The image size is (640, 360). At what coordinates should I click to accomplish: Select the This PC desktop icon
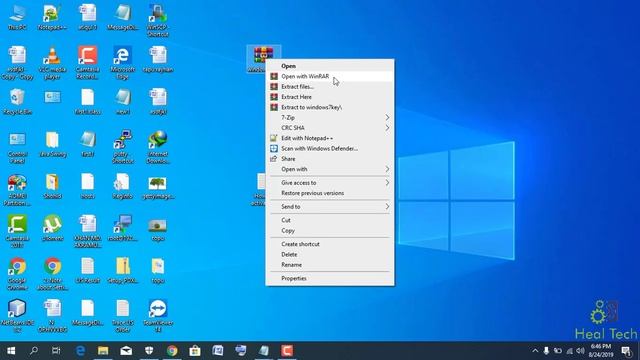[x=17, y=17]
